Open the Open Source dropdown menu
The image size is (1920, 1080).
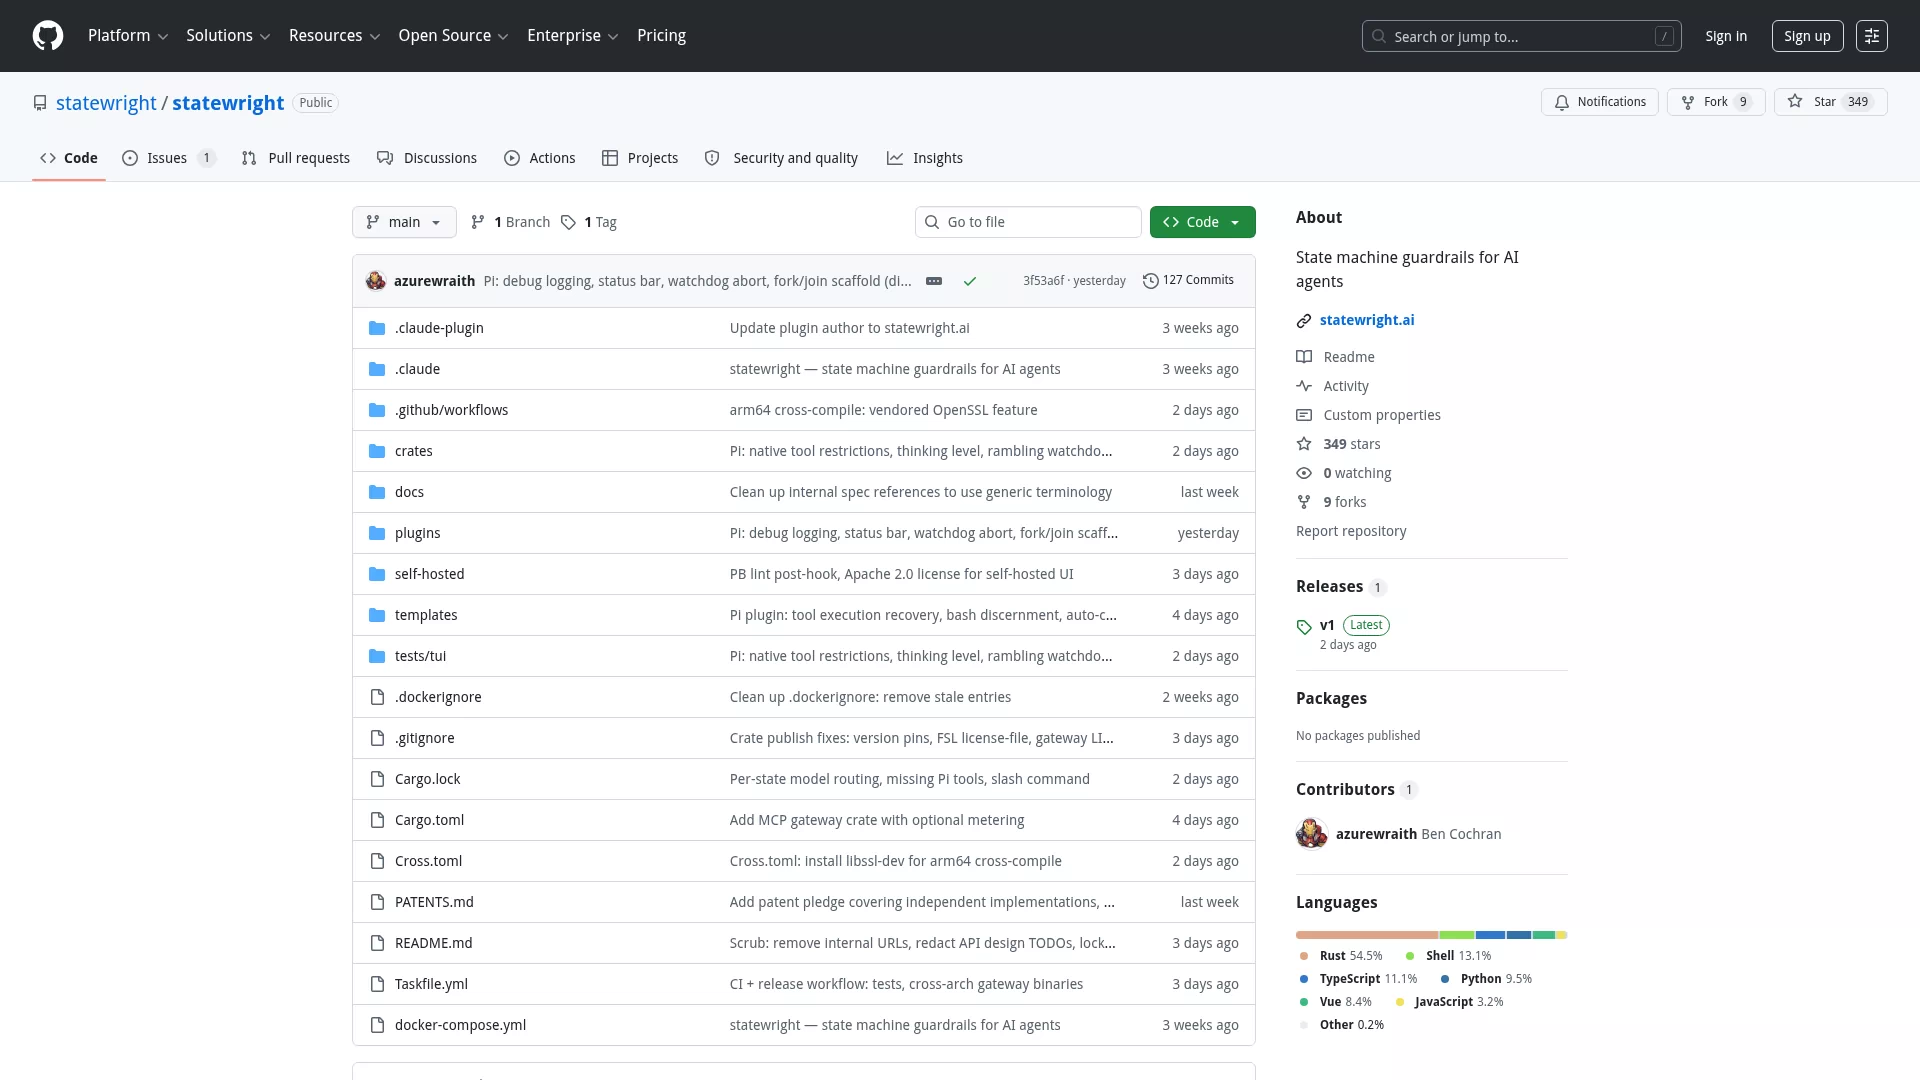coord(453,36)
